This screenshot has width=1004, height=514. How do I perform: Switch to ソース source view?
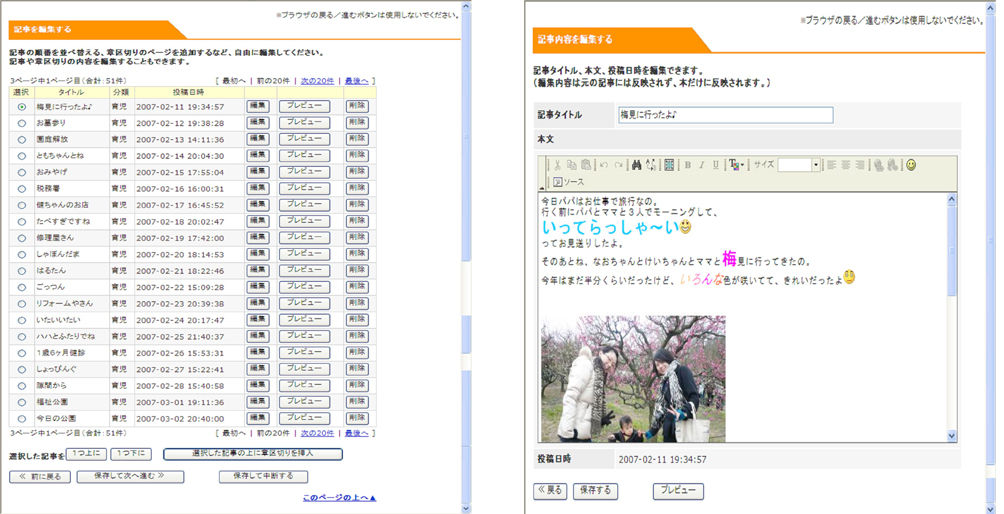(x=568, y=182)
